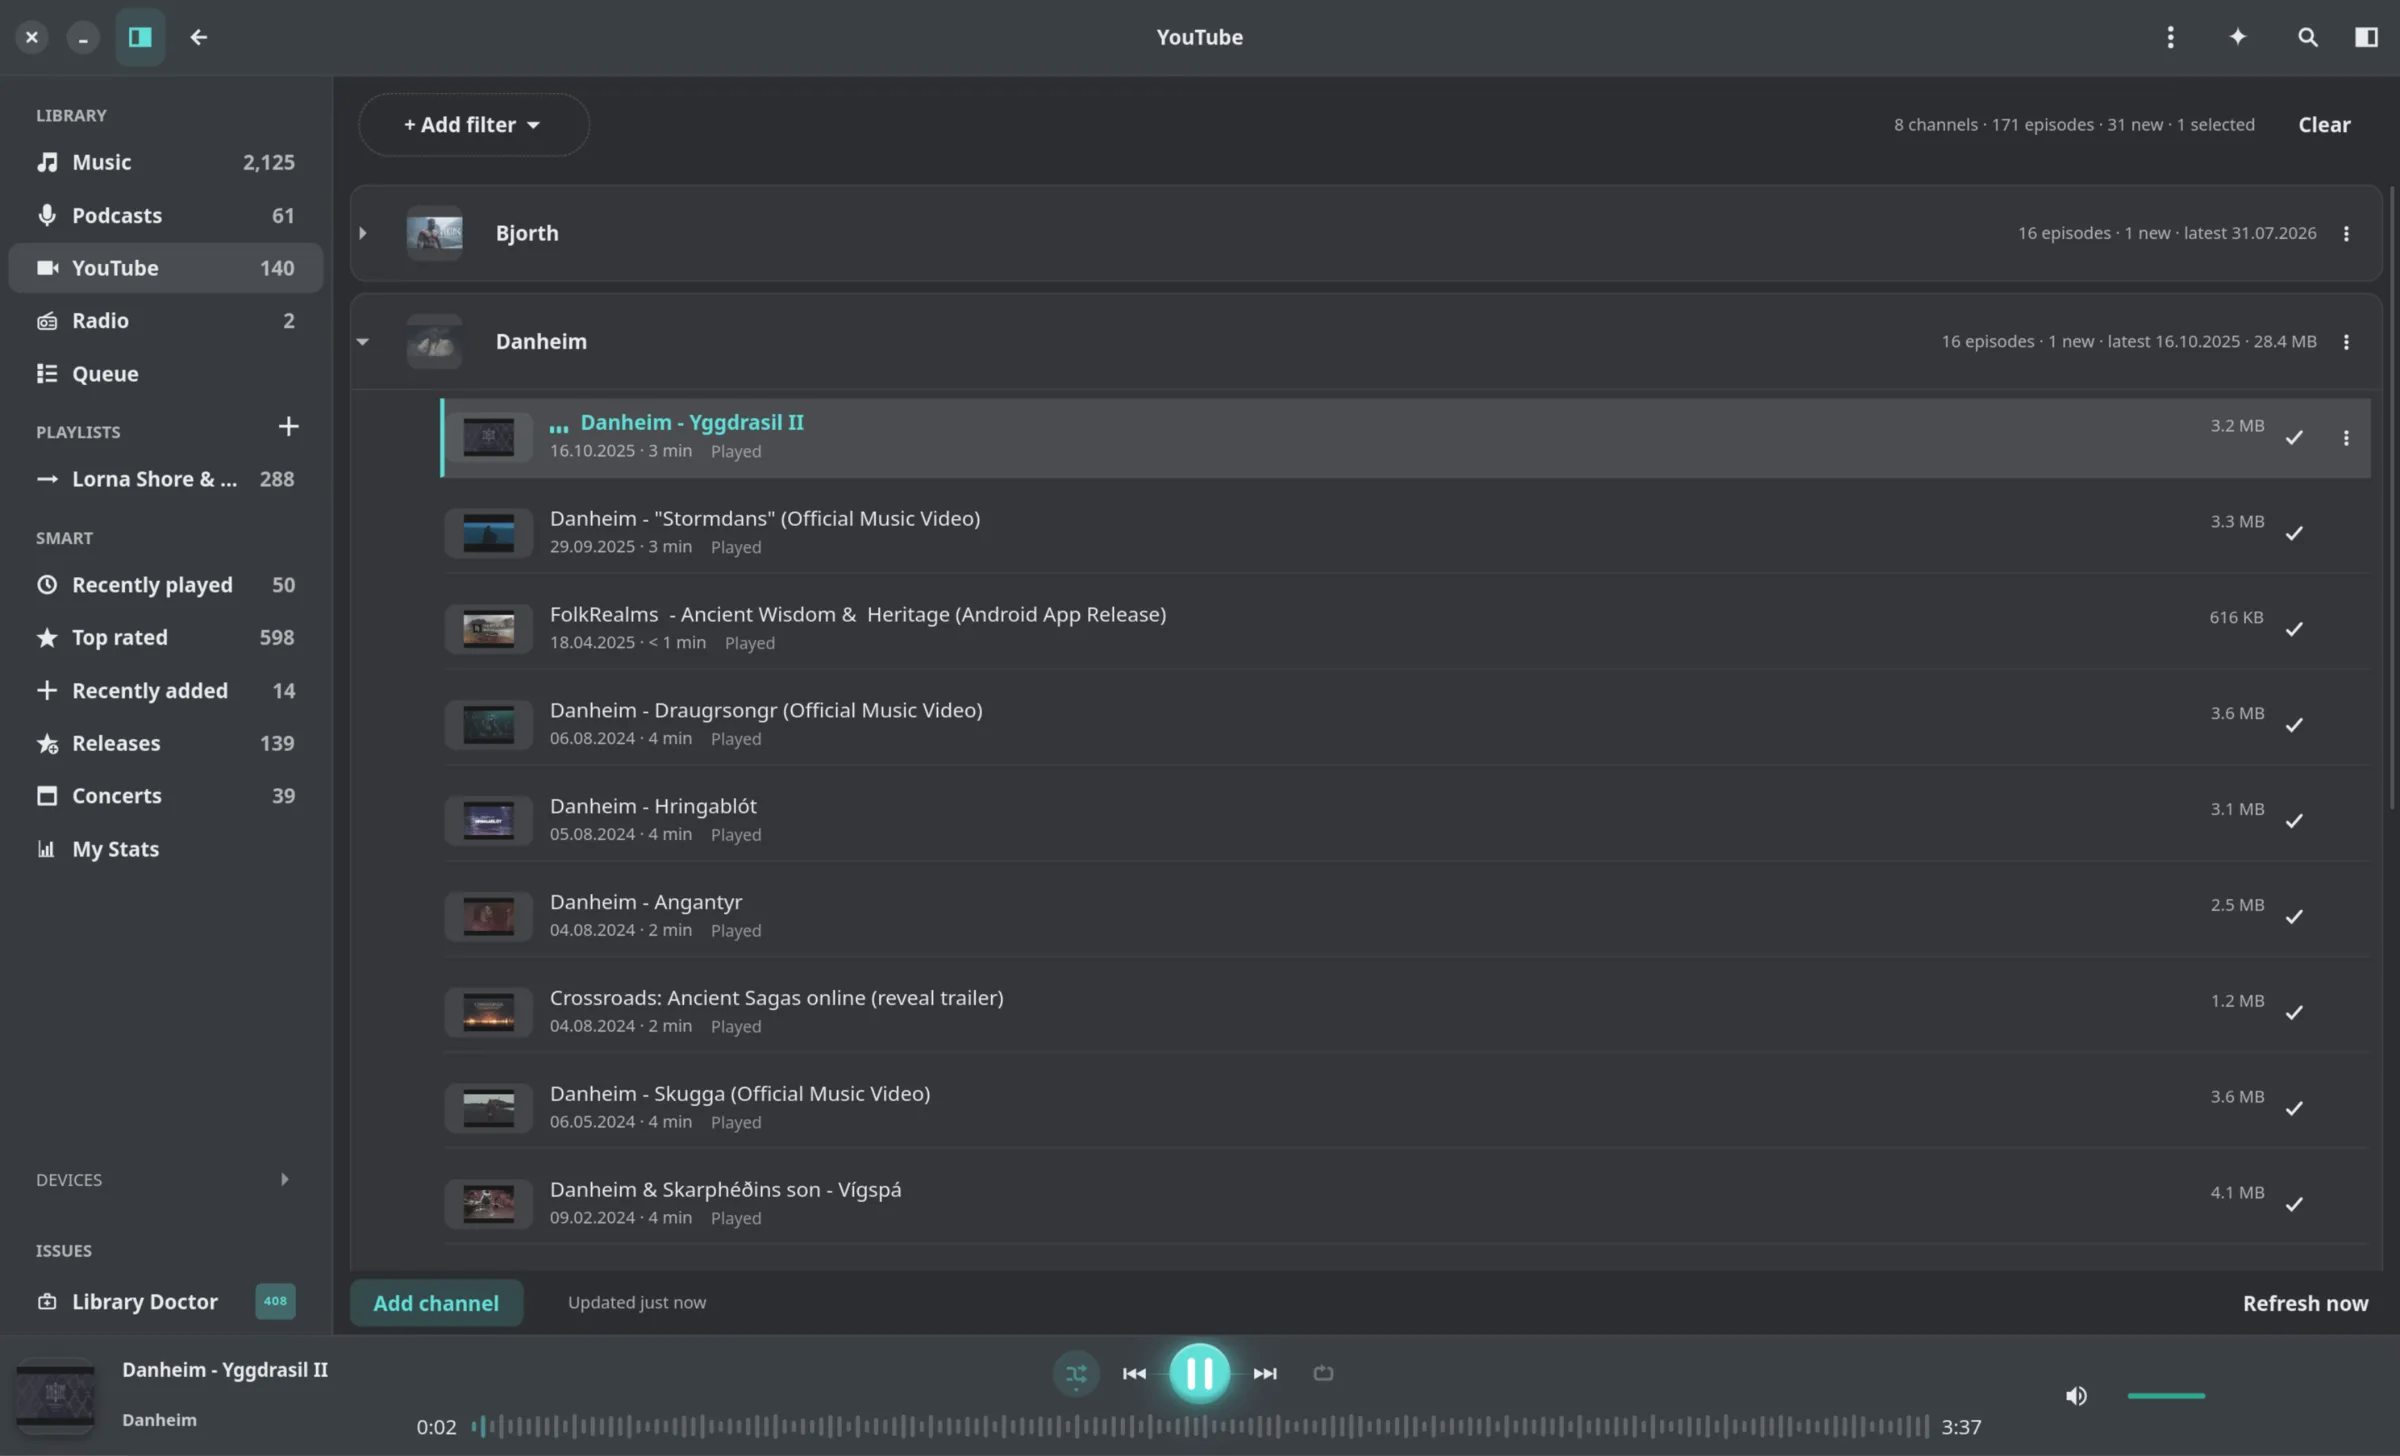Open Top rated smart list
The width and height of the screenshot is (2400, 1456).
pos(165,638)
